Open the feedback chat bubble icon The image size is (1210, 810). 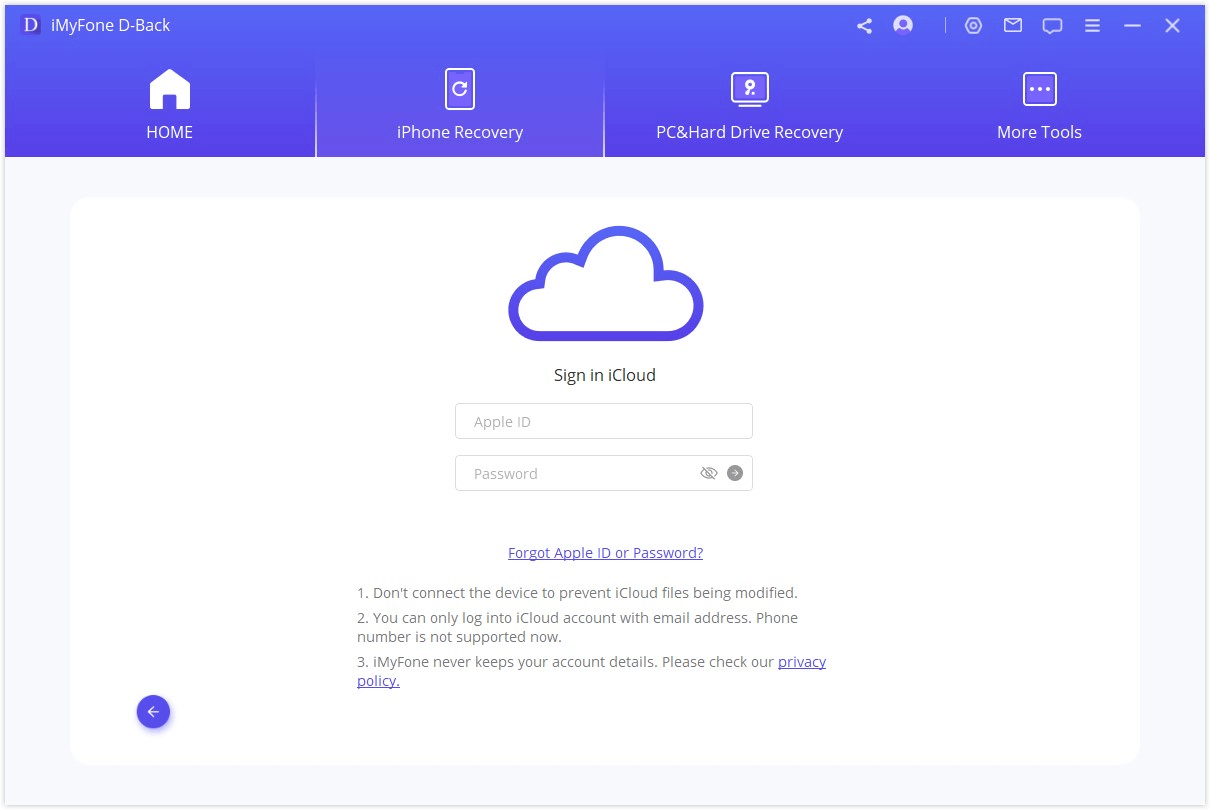click(x=1052, y=26)
